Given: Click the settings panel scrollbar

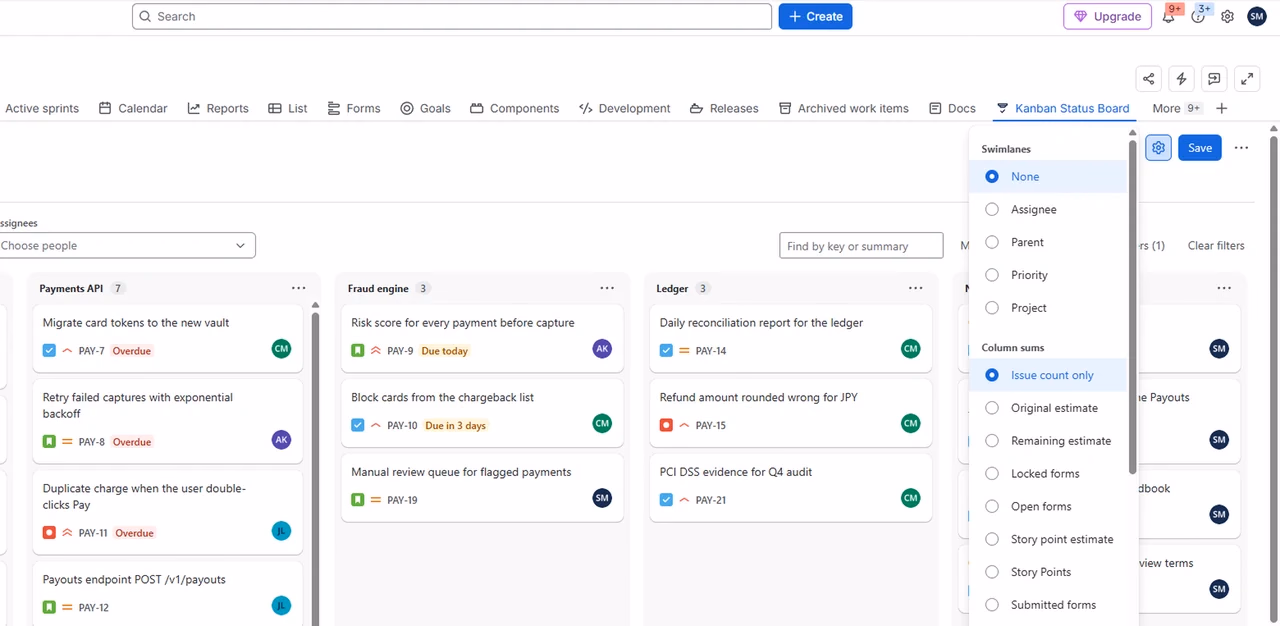Looking at the screenshot, I should [x=1133, y=305].
